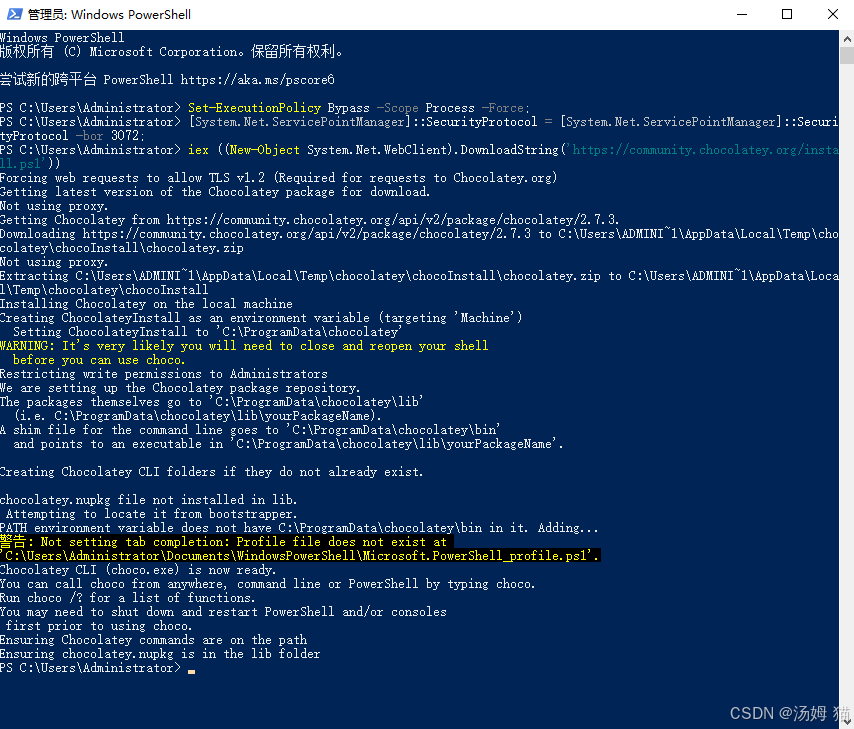Click the 'iex' command text
854x729 pixels.
[x=198, y=150]
